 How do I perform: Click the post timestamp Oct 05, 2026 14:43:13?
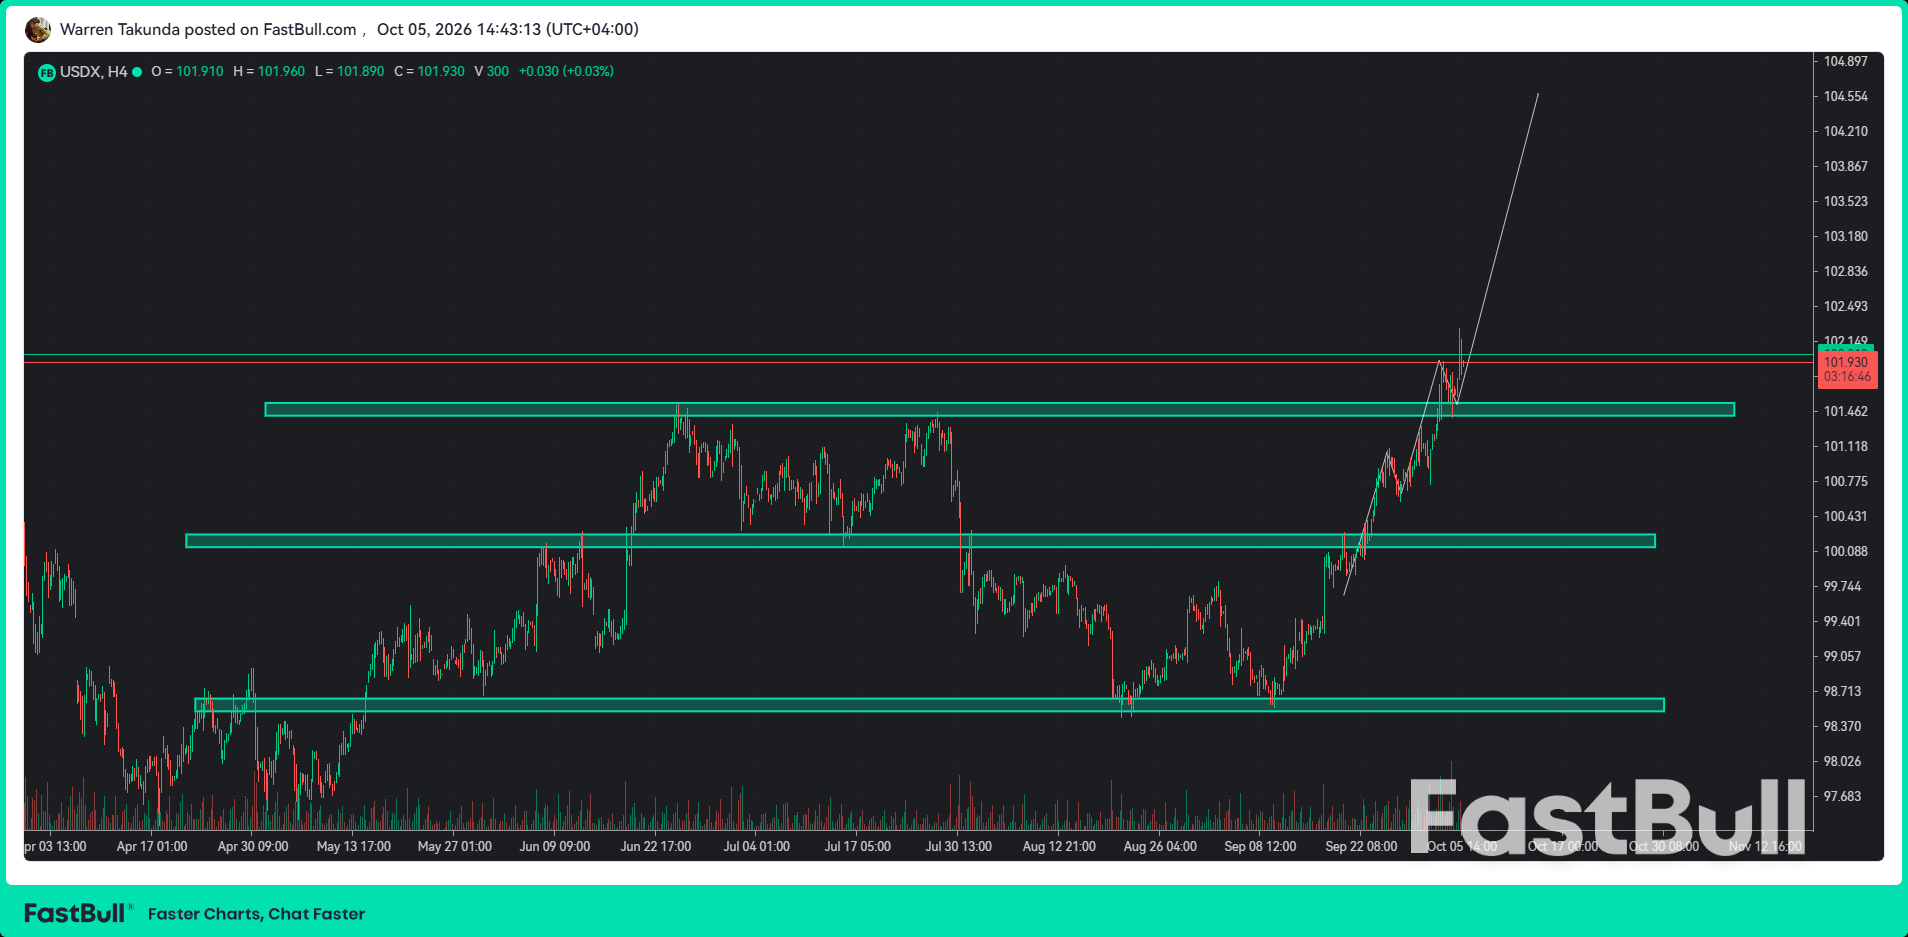[508, 30]
